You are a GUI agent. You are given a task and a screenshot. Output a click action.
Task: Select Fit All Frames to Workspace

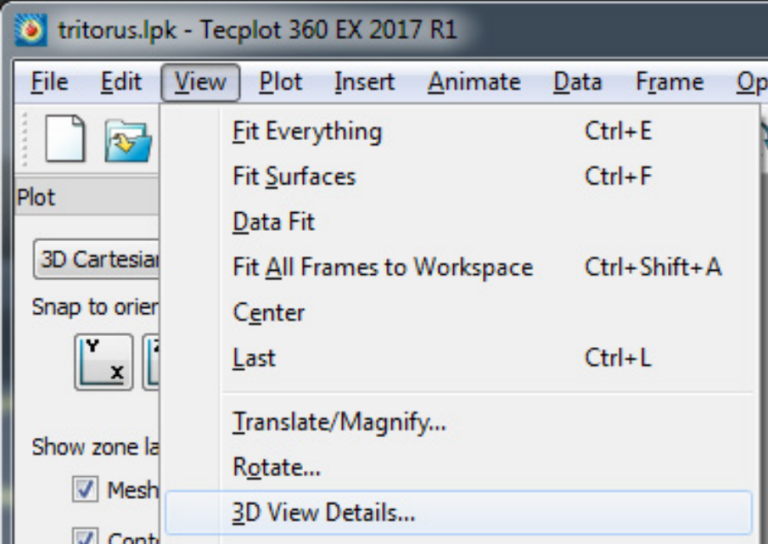point(382,267)
